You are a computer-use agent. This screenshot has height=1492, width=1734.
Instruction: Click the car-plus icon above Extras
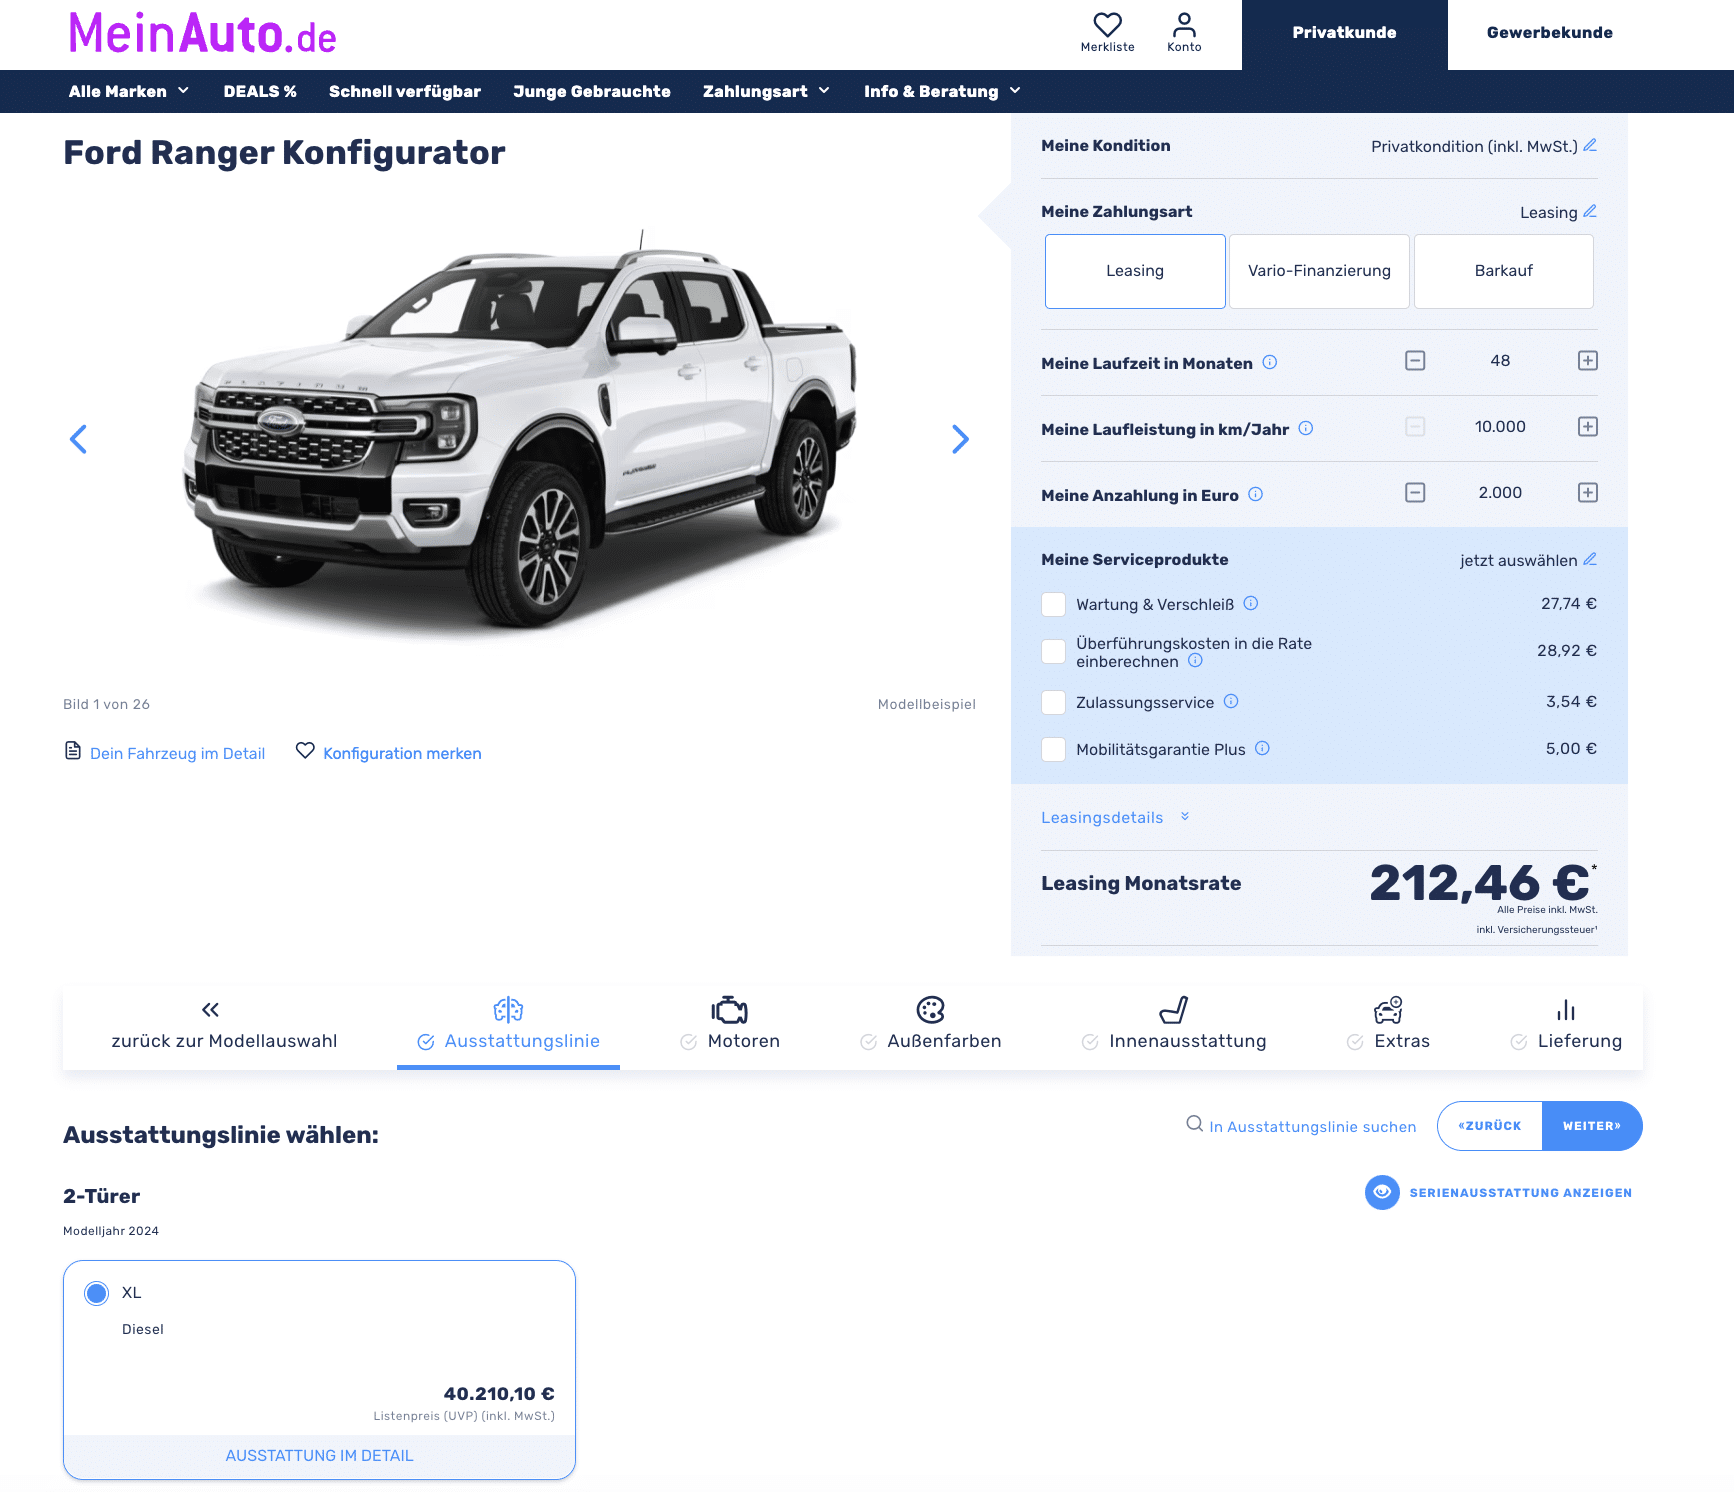click(x=1388, y=1010)
